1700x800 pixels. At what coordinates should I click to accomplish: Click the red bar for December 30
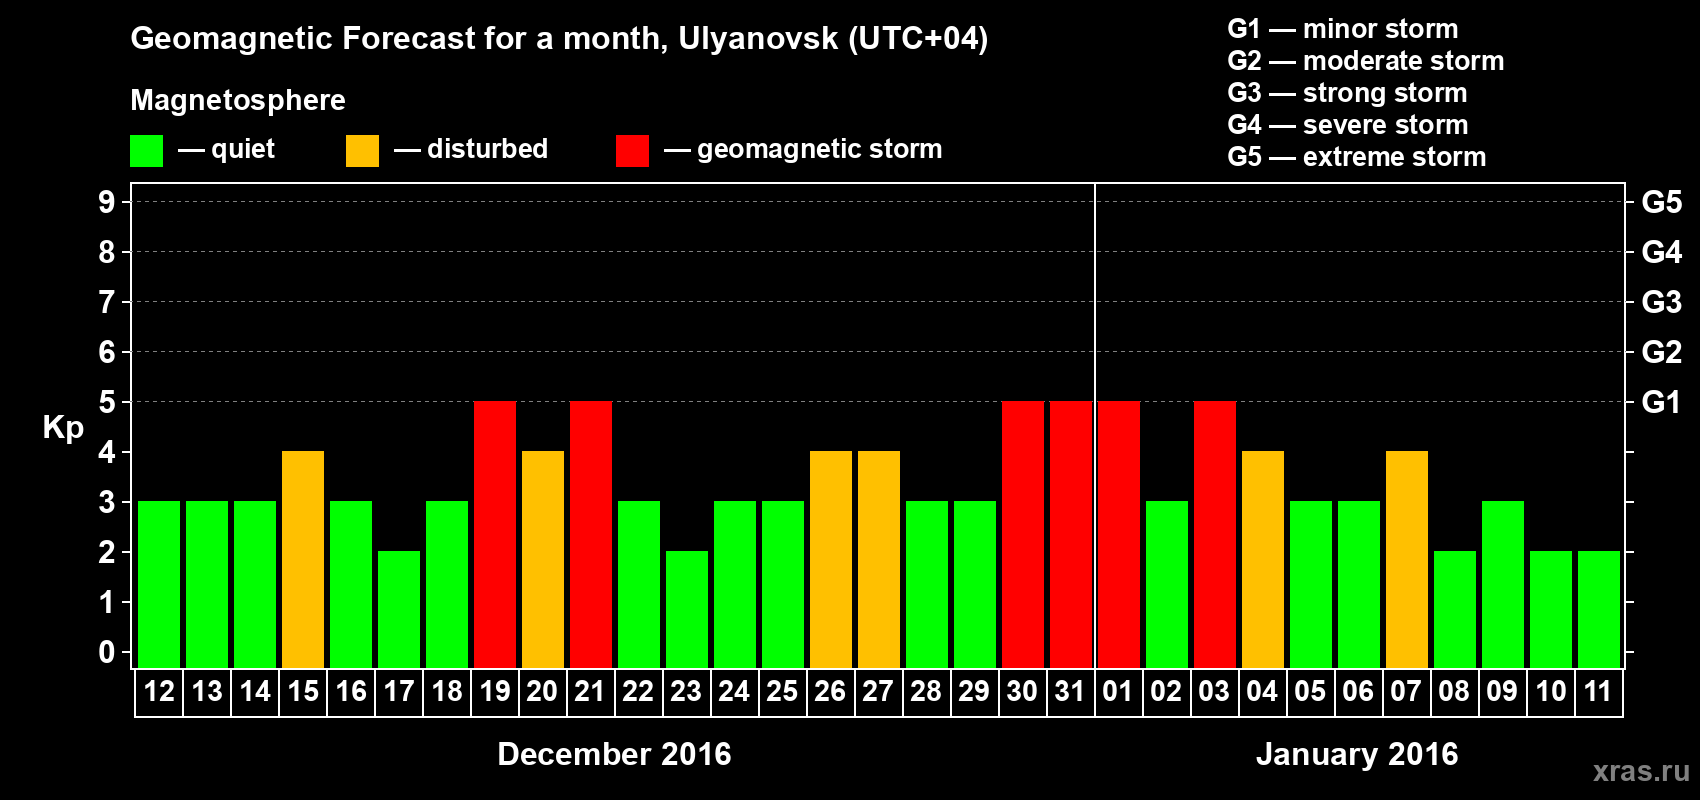point(1023,534)
